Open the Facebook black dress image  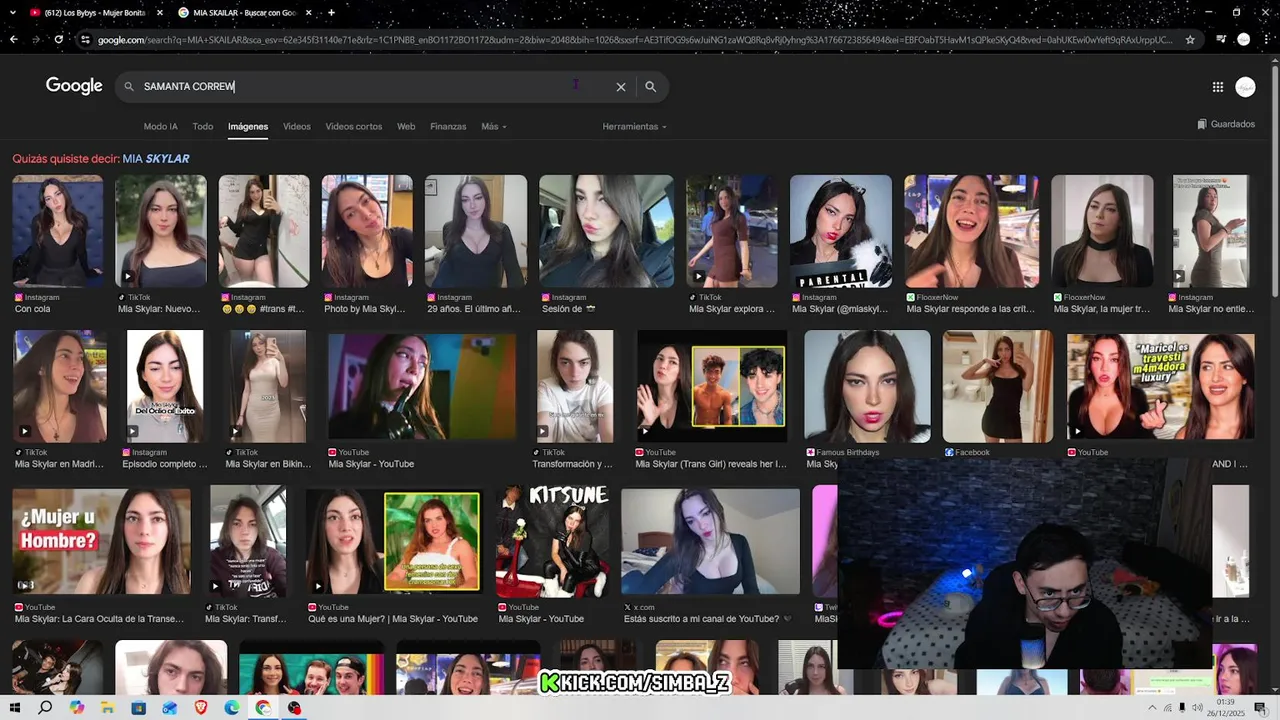pos(997,387)
